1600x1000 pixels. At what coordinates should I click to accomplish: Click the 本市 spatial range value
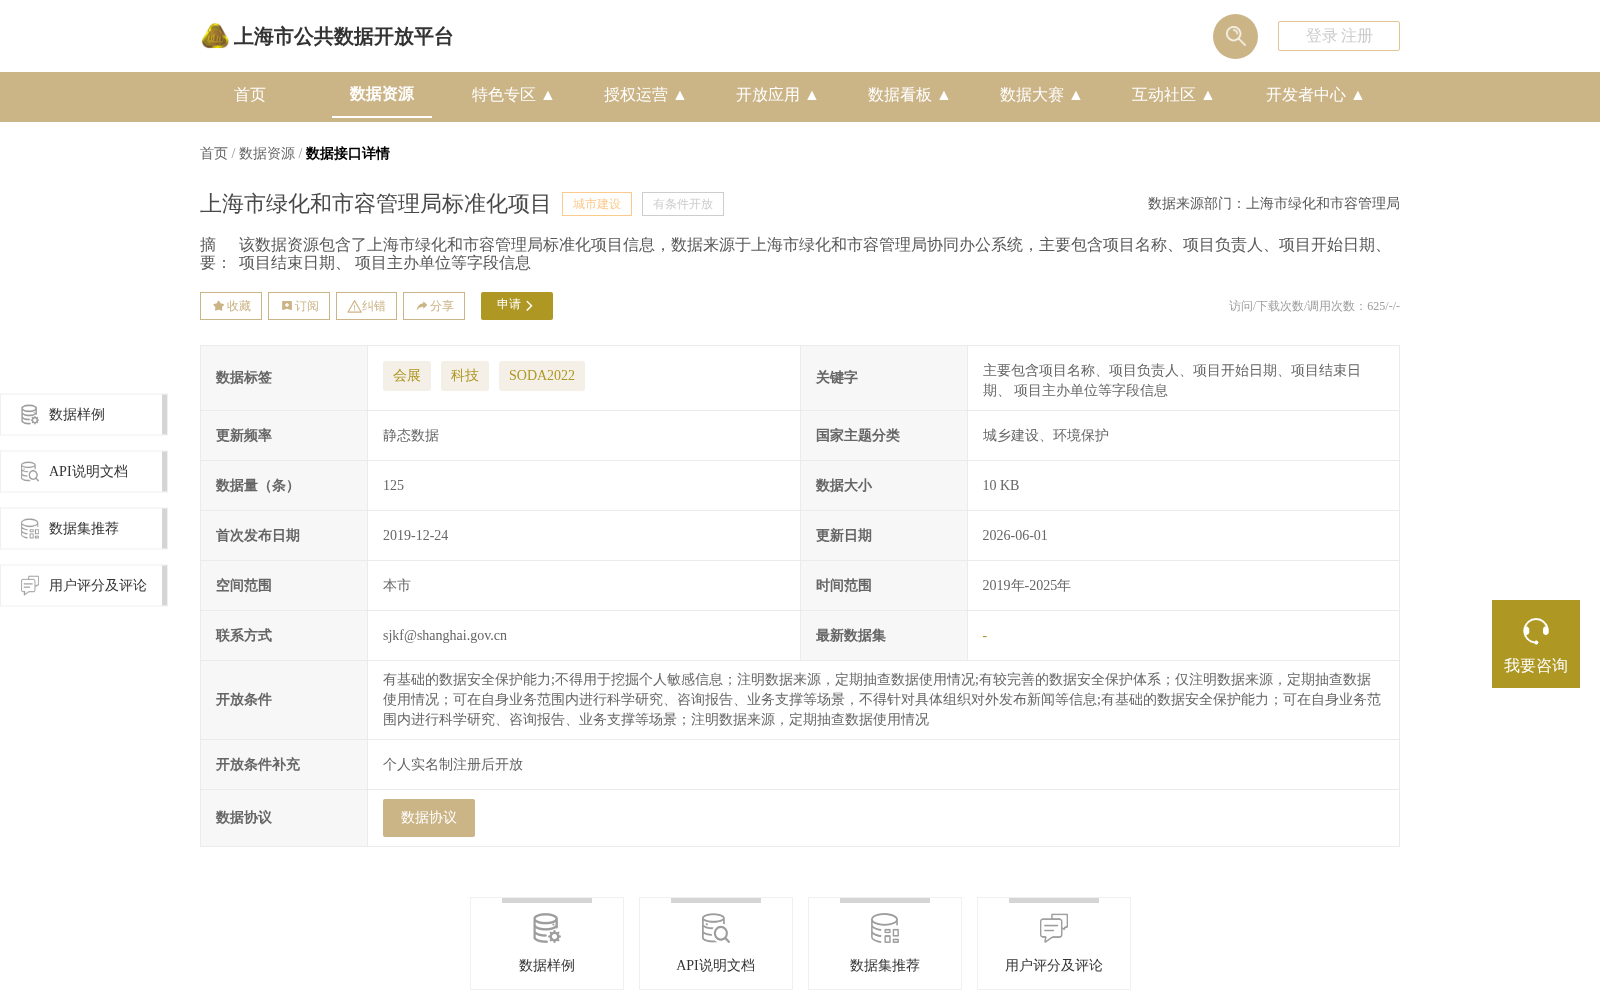(397, 586)
